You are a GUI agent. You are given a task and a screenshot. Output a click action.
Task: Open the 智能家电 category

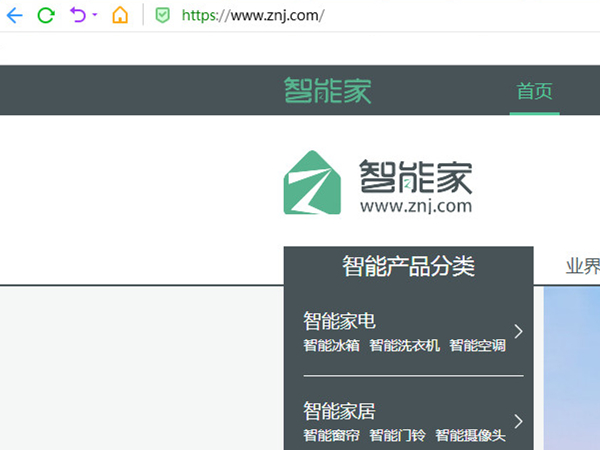click(339, 321)
